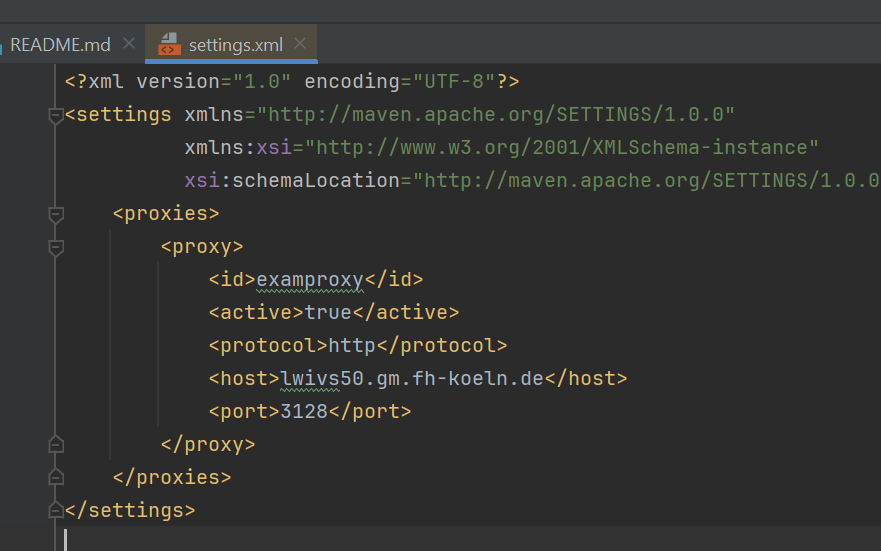
Task: Click the encoding "UTF-8" value
Action: [x=454, y=82]
